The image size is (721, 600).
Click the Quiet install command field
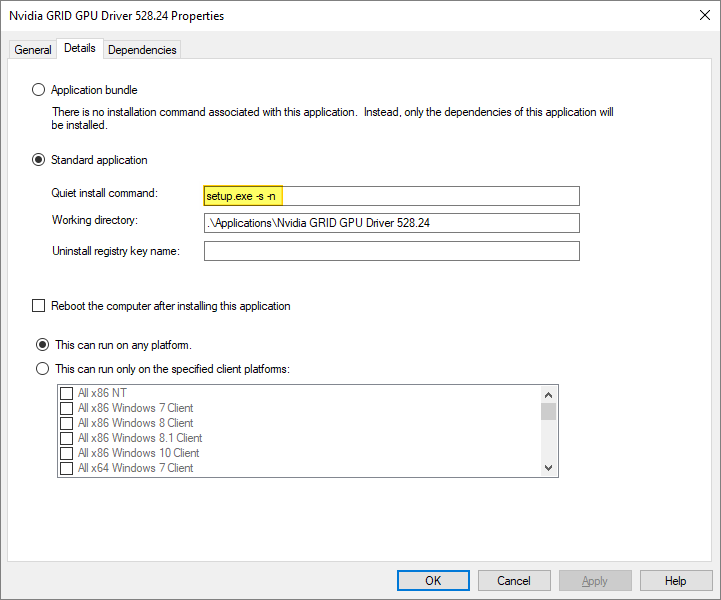tap(391, 196)
